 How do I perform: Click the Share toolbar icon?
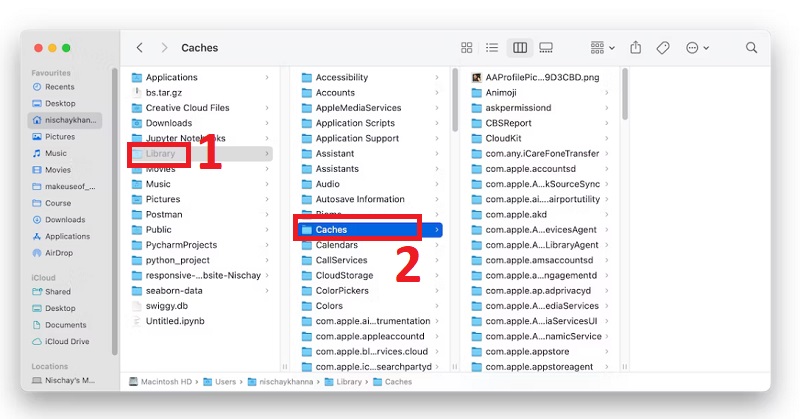635,48
